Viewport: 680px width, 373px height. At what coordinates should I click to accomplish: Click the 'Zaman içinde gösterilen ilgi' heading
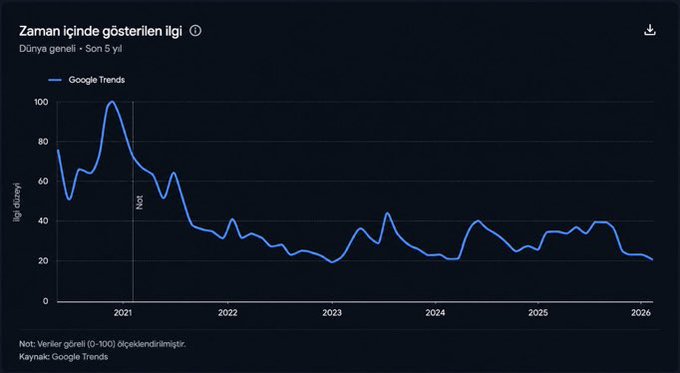point(101,31)
